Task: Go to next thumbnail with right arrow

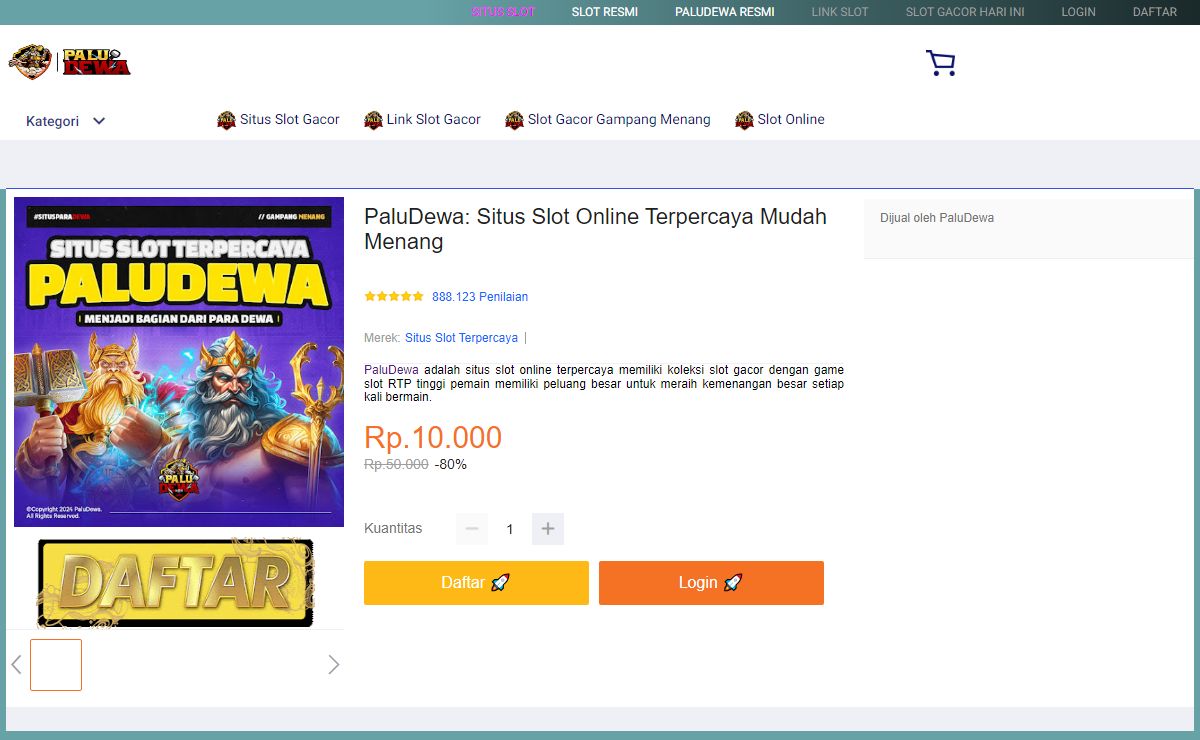Action: click(x=334, y=665)
